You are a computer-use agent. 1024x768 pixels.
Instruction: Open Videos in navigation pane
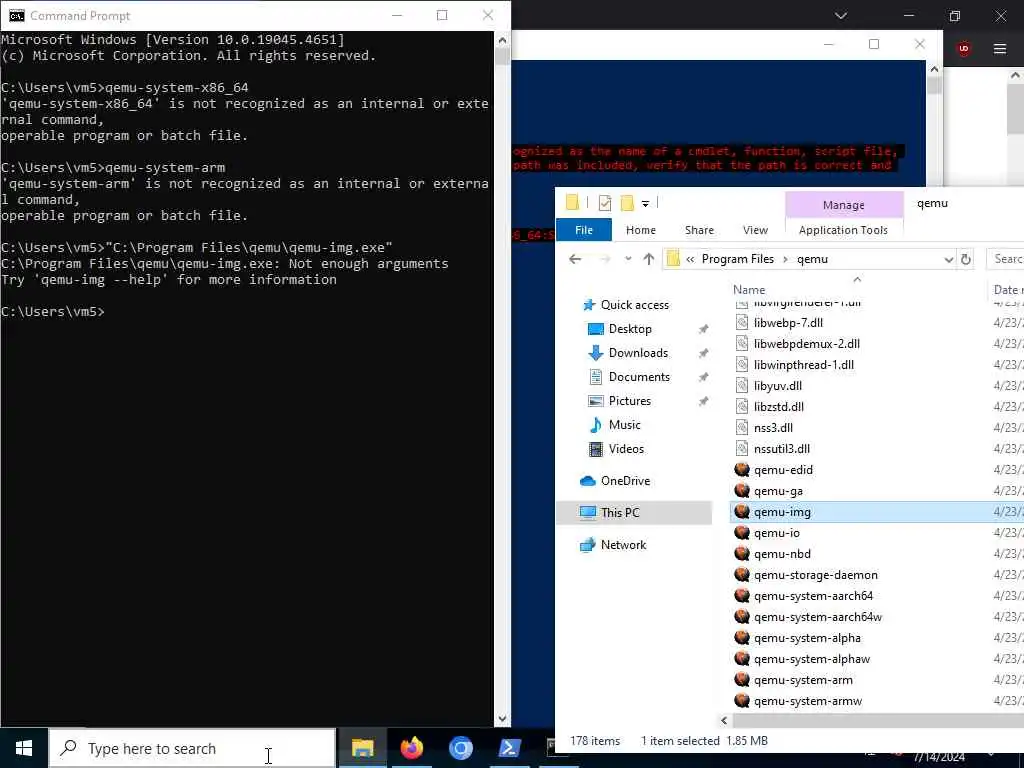tap(626, 449)
